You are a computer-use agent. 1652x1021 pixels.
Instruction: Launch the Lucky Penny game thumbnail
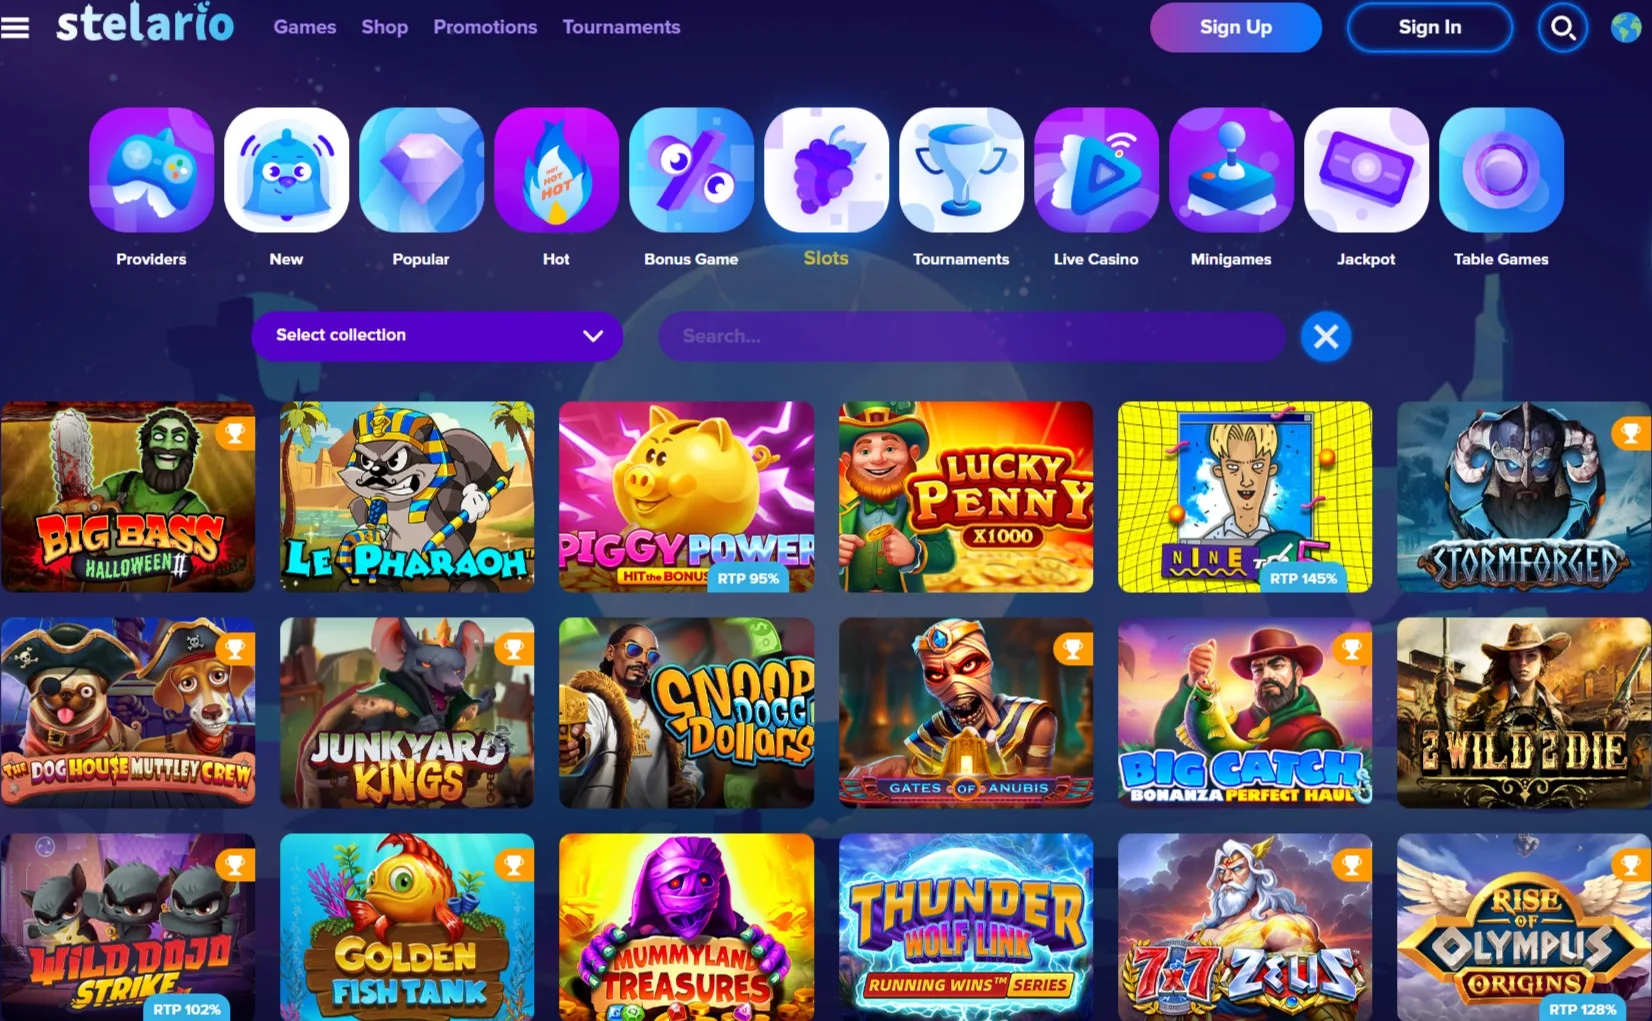pyautogui.click(x=966, y=497)
